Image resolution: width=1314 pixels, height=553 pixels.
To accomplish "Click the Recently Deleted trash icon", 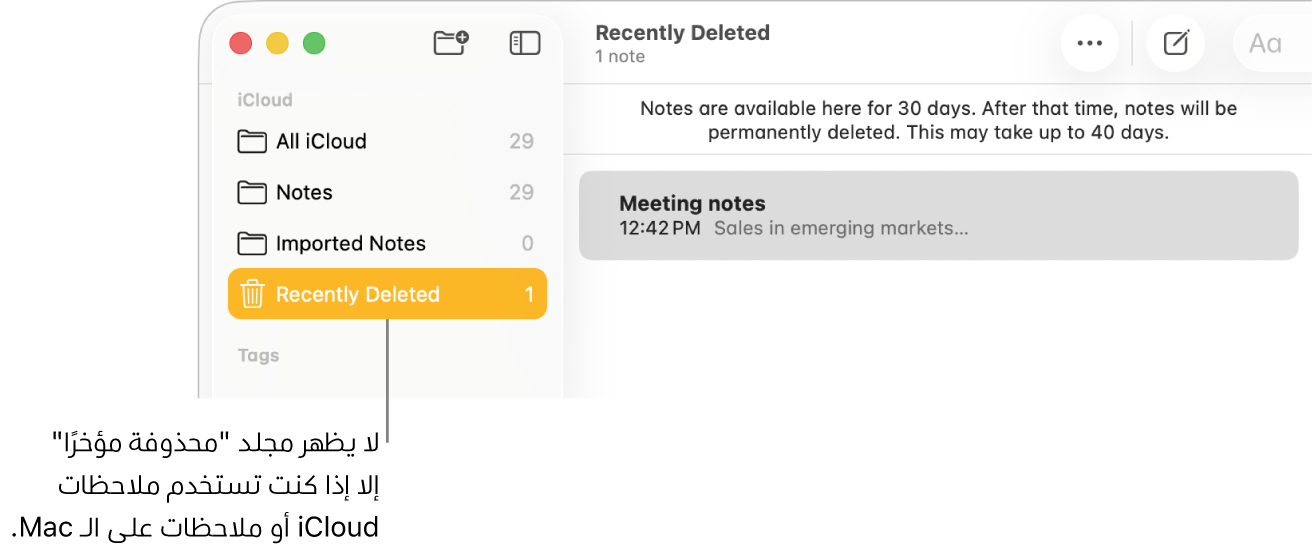I will [x=252, y=294].
